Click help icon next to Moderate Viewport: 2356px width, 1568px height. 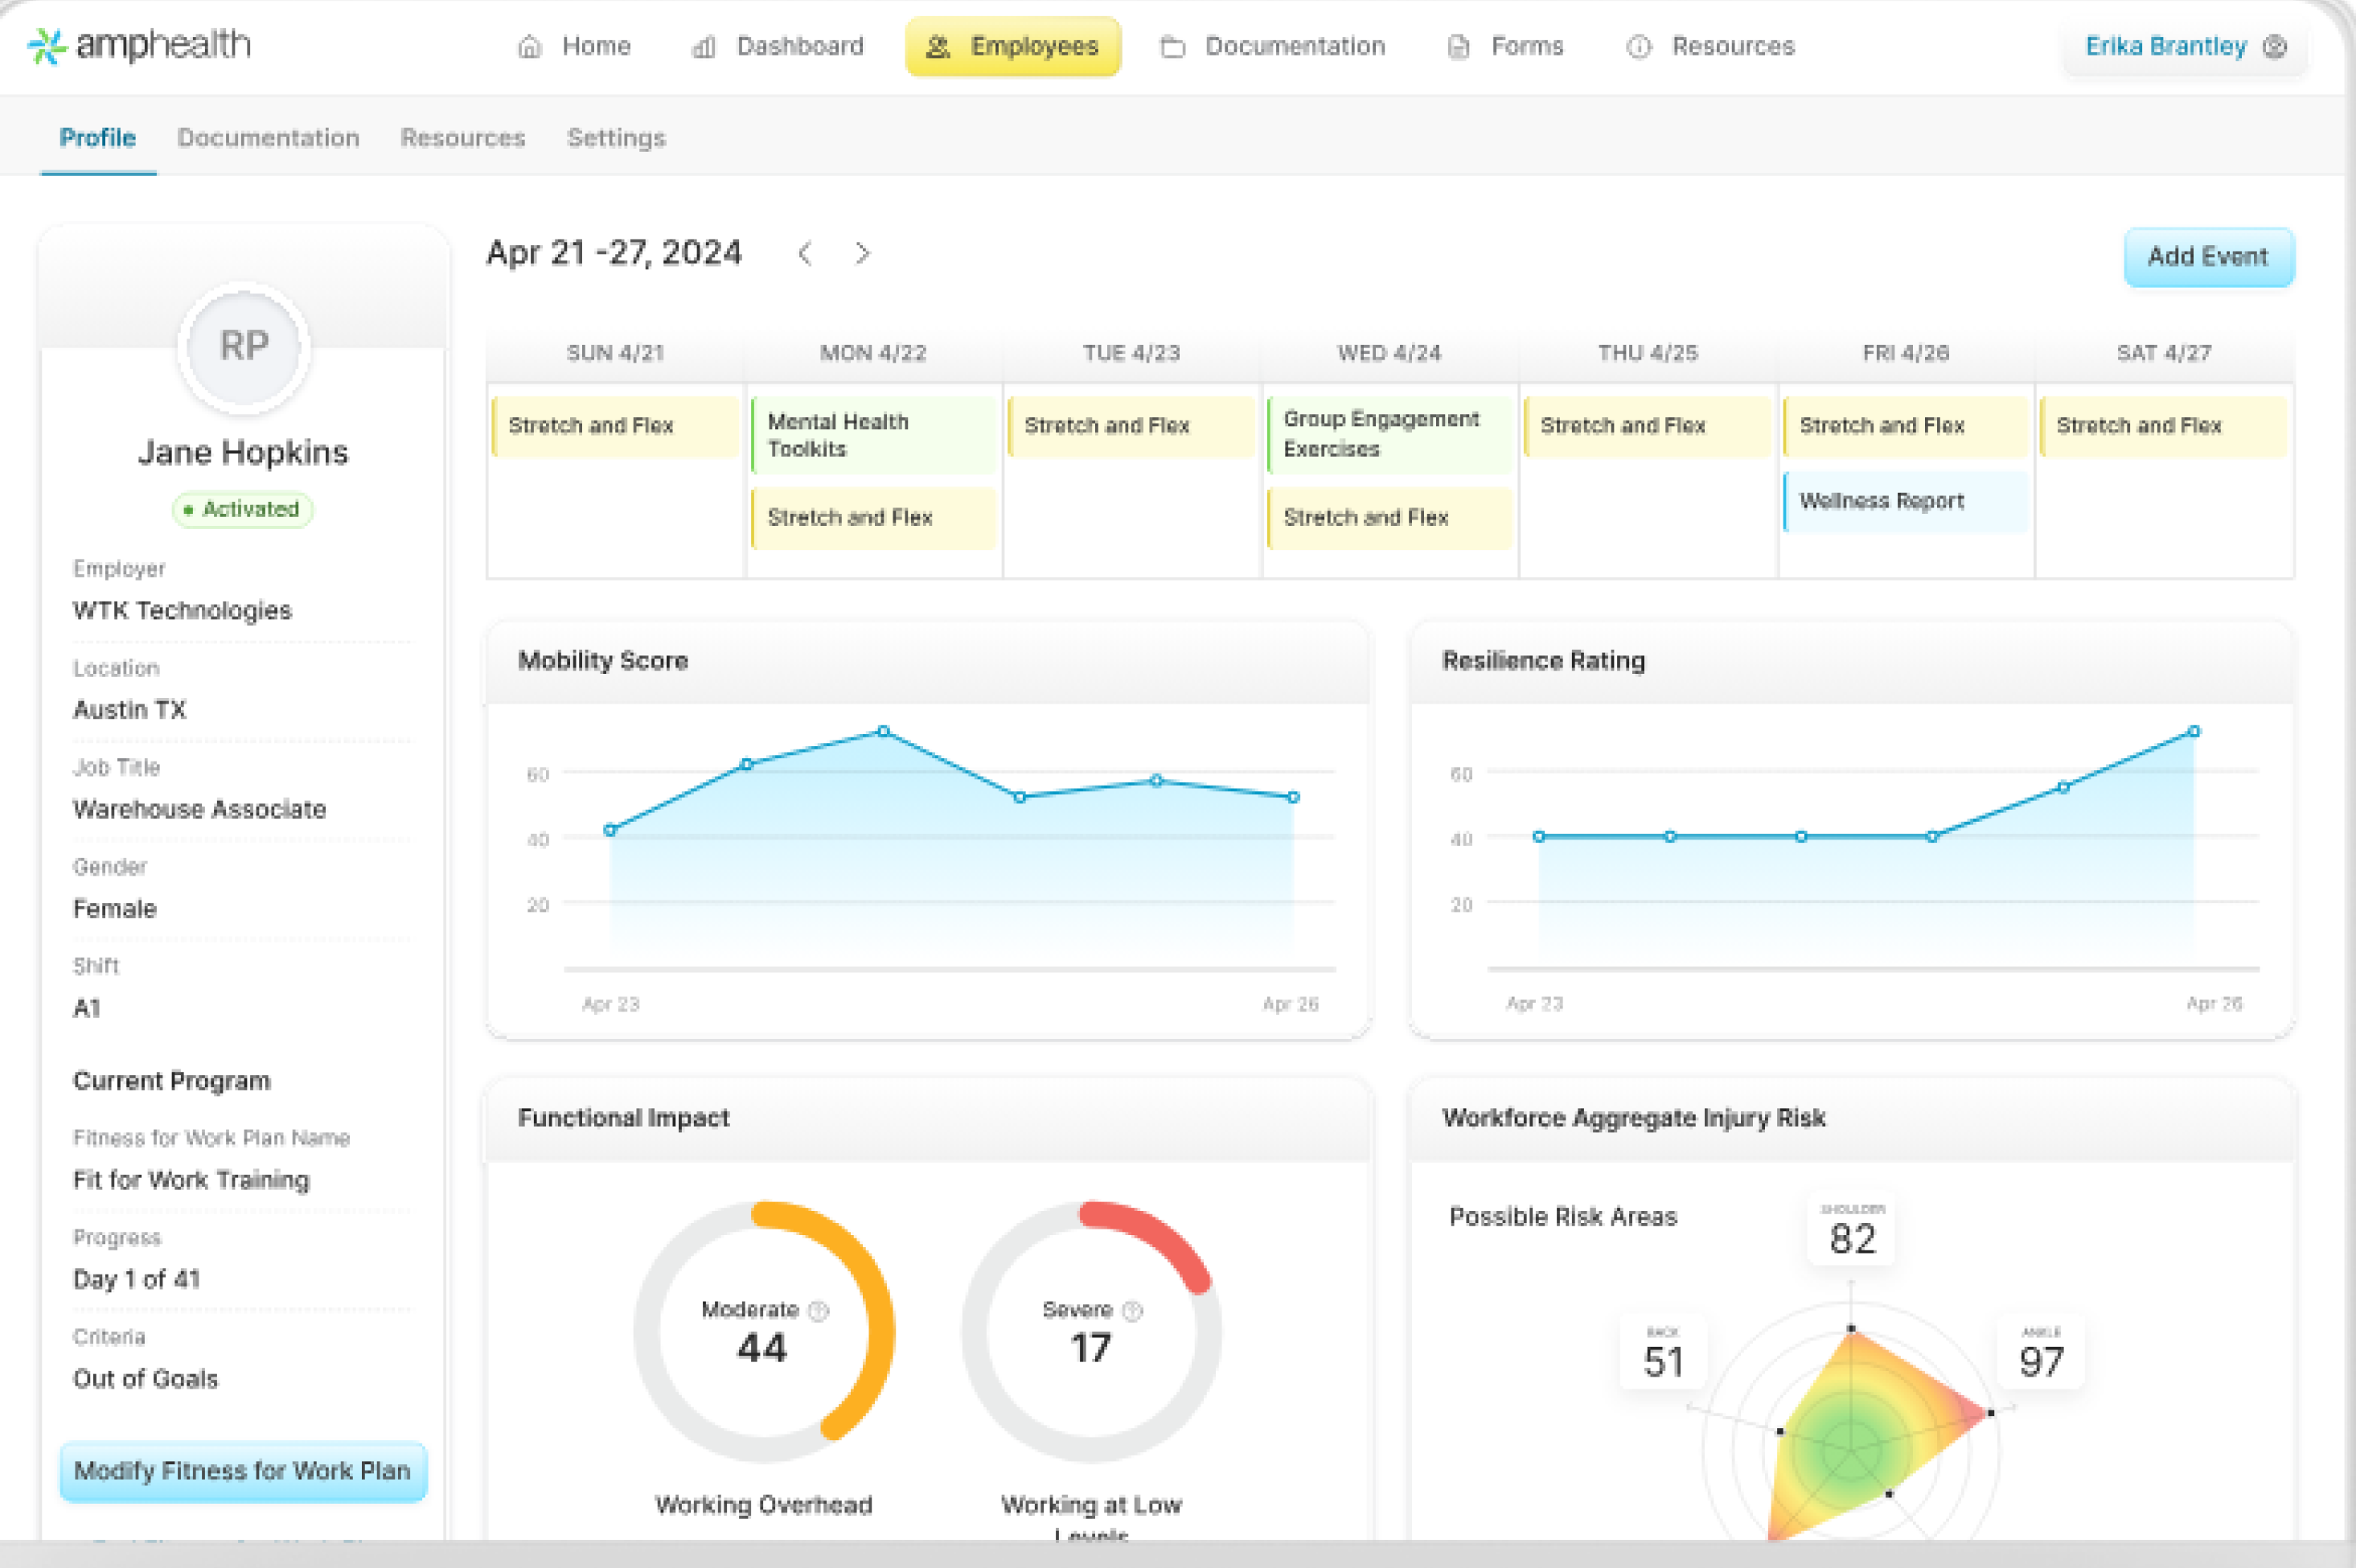coord(818,1310)
